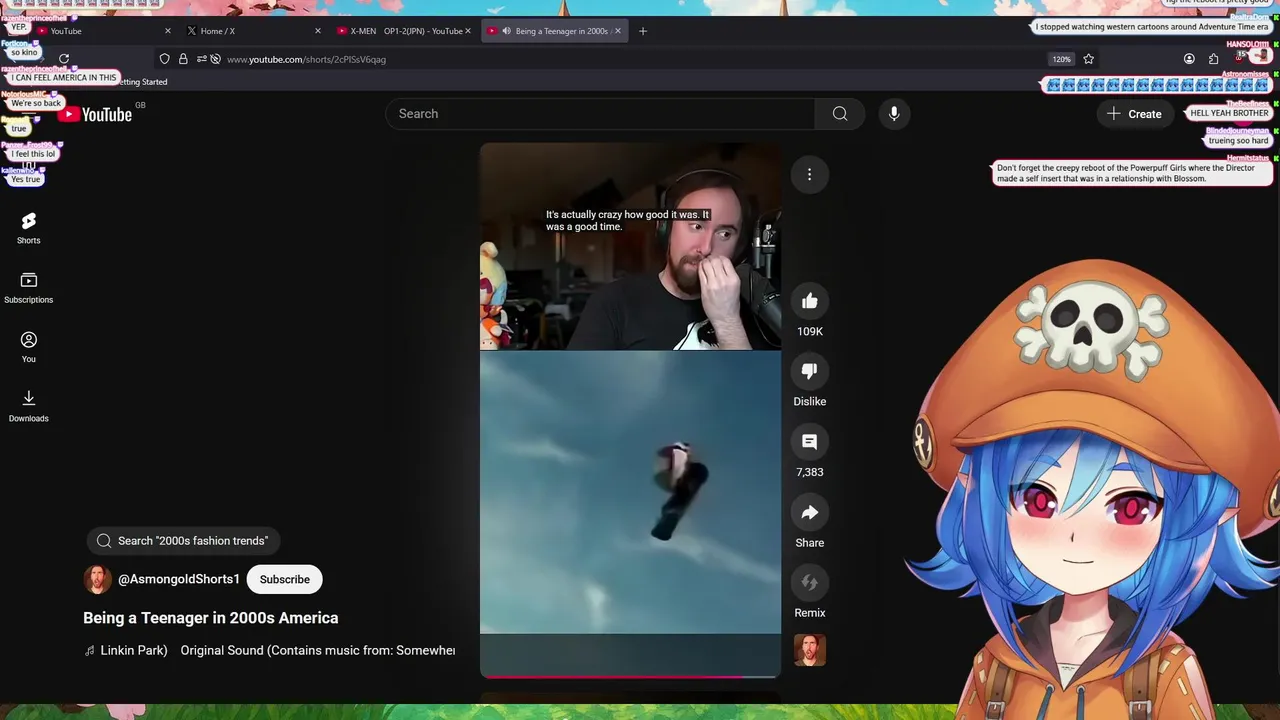1280x720 pixels.
Task: Open the tracking protection shield icon
Action: click(165, 59)
